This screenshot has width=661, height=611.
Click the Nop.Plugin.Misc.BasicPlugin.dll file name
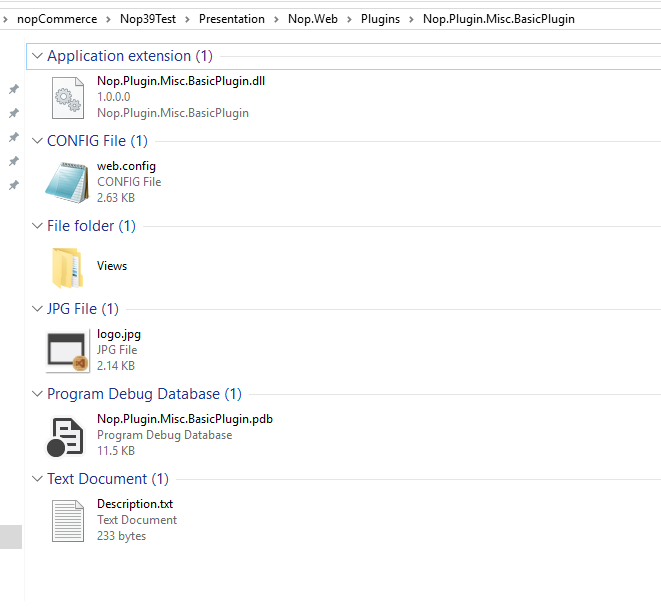[181, 81]
